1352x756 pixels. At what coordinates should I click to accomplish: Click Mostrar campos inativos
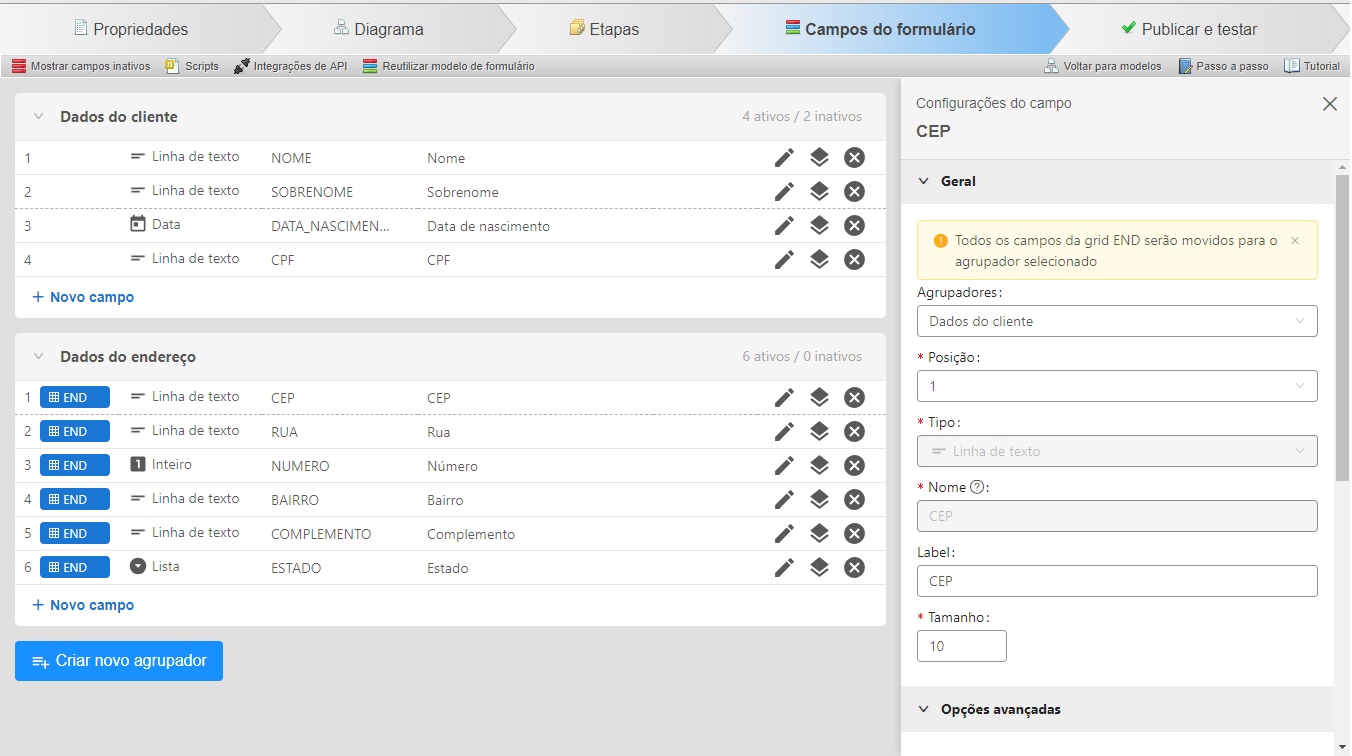81,66
